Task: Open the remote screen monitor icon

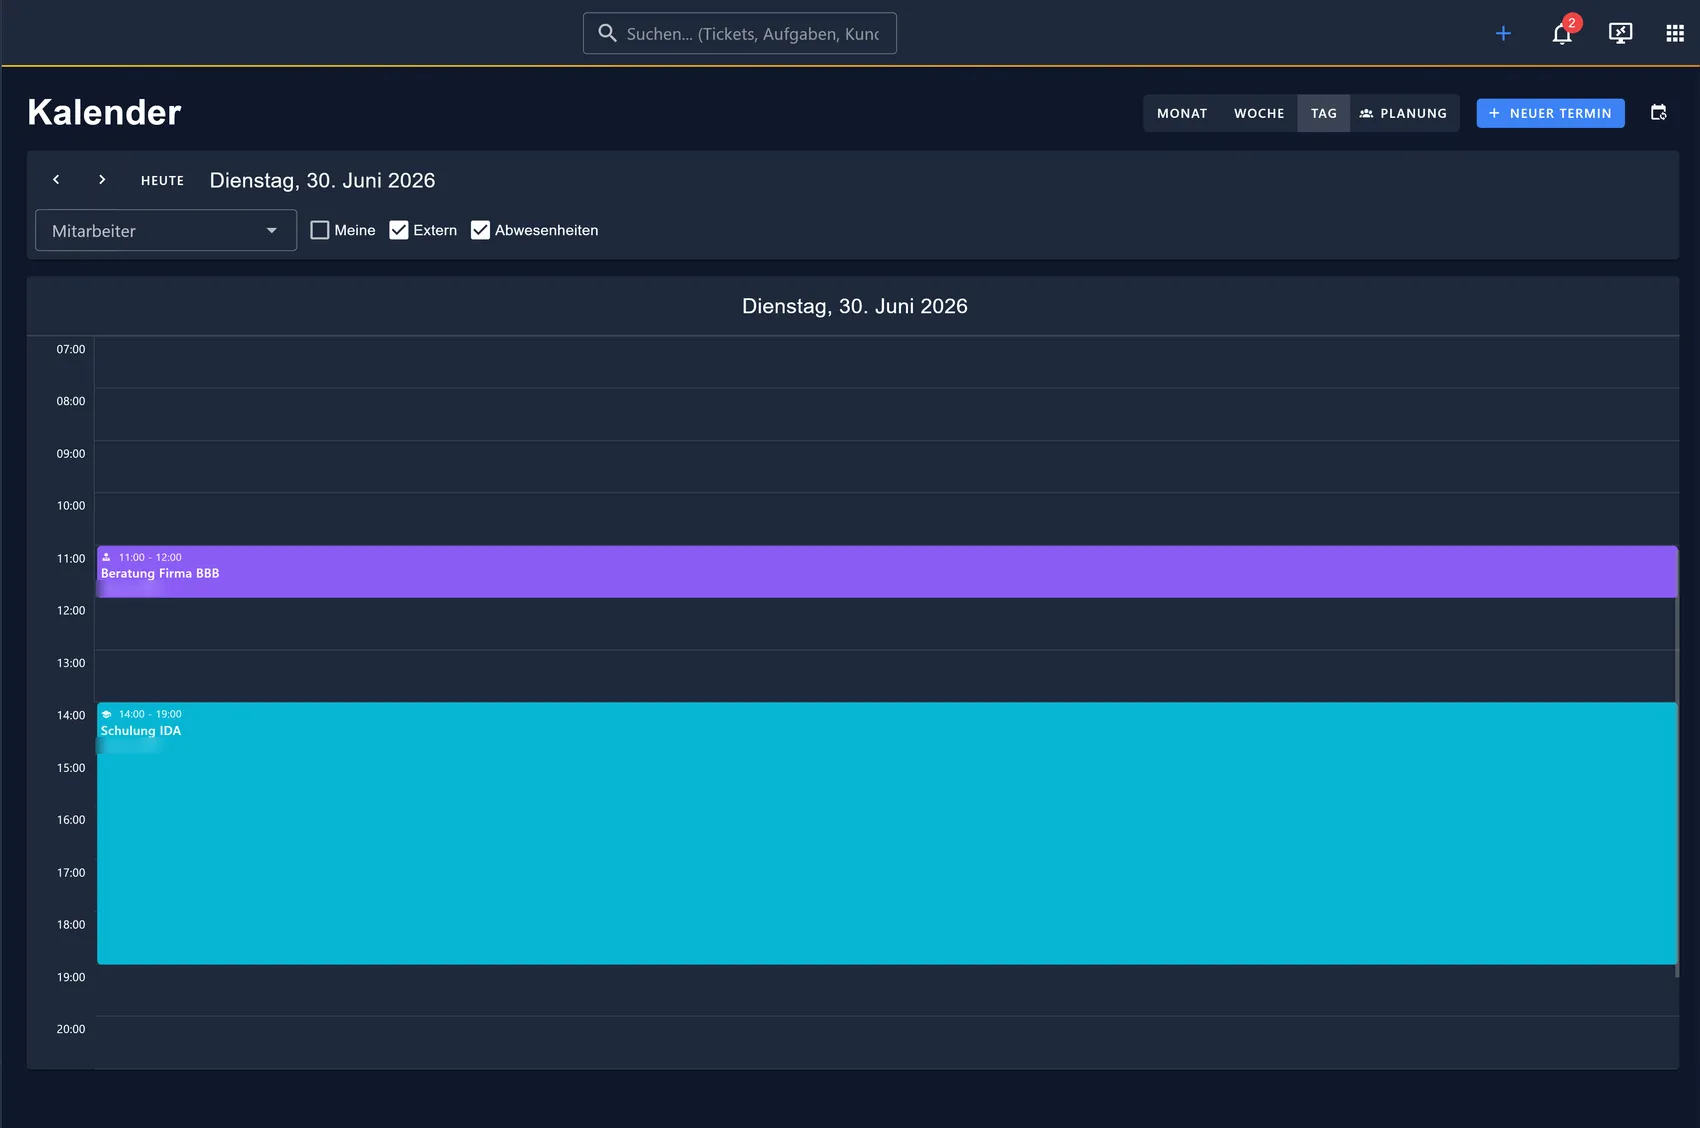Action: (1620, 33)
